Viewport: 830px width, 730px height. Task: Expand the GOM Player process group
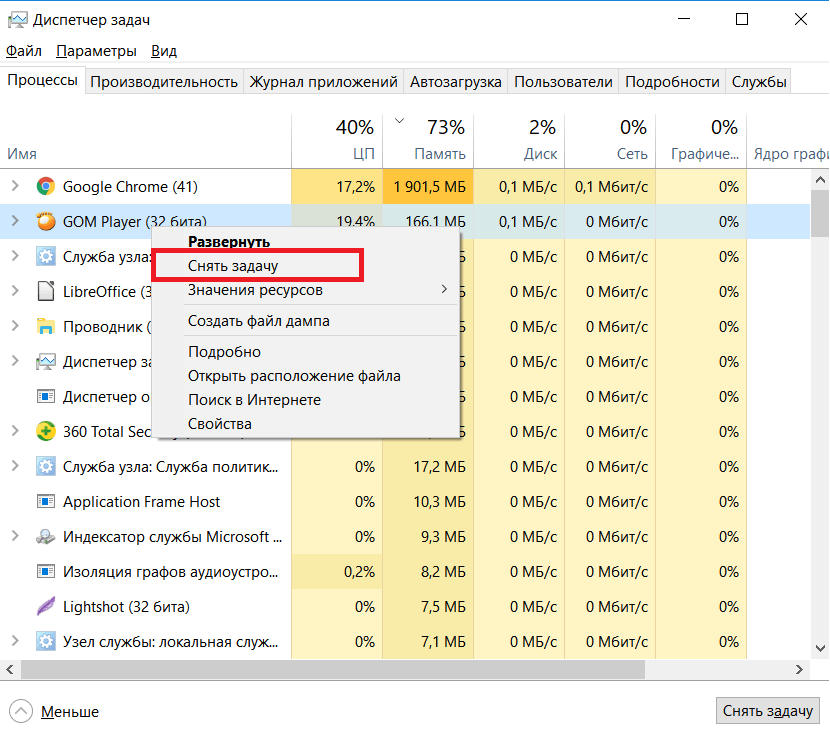coord(15,221)
